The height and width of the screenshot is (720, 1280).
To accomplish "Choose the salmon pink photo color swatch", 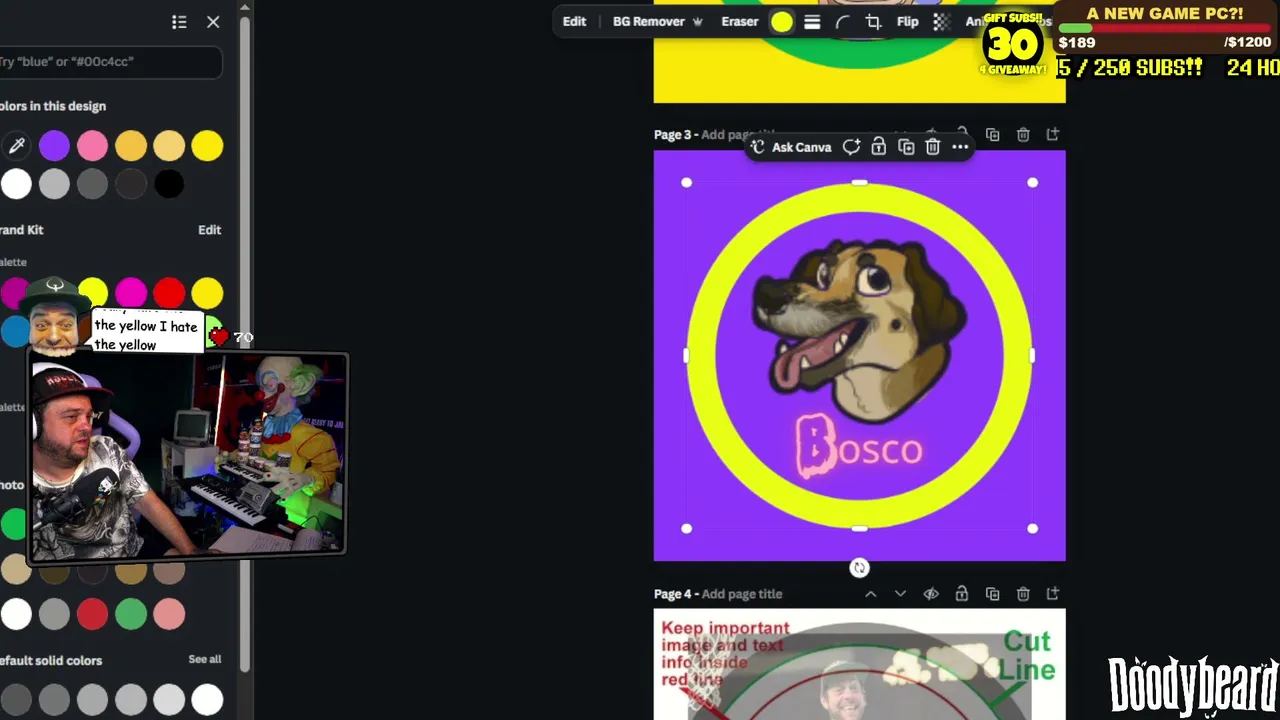I will (169, 614).
